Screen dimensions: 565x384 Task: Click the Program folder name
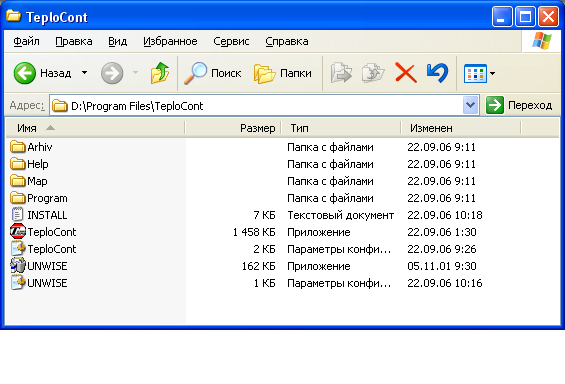coord(47,198)
